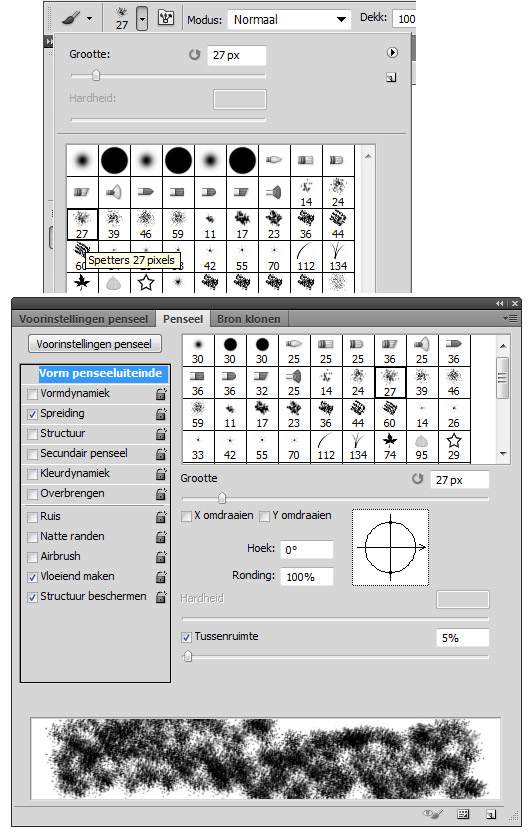Create new brush preset icon in picker

pyautogui.click(x=391, y=78)
